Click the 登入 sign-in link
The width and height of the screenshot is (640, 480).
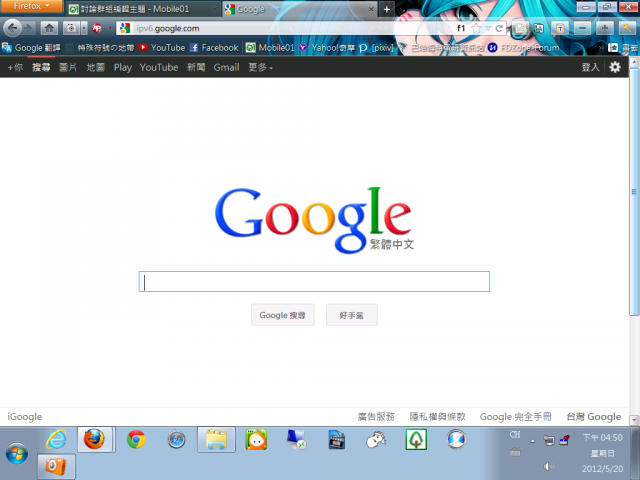590,67
